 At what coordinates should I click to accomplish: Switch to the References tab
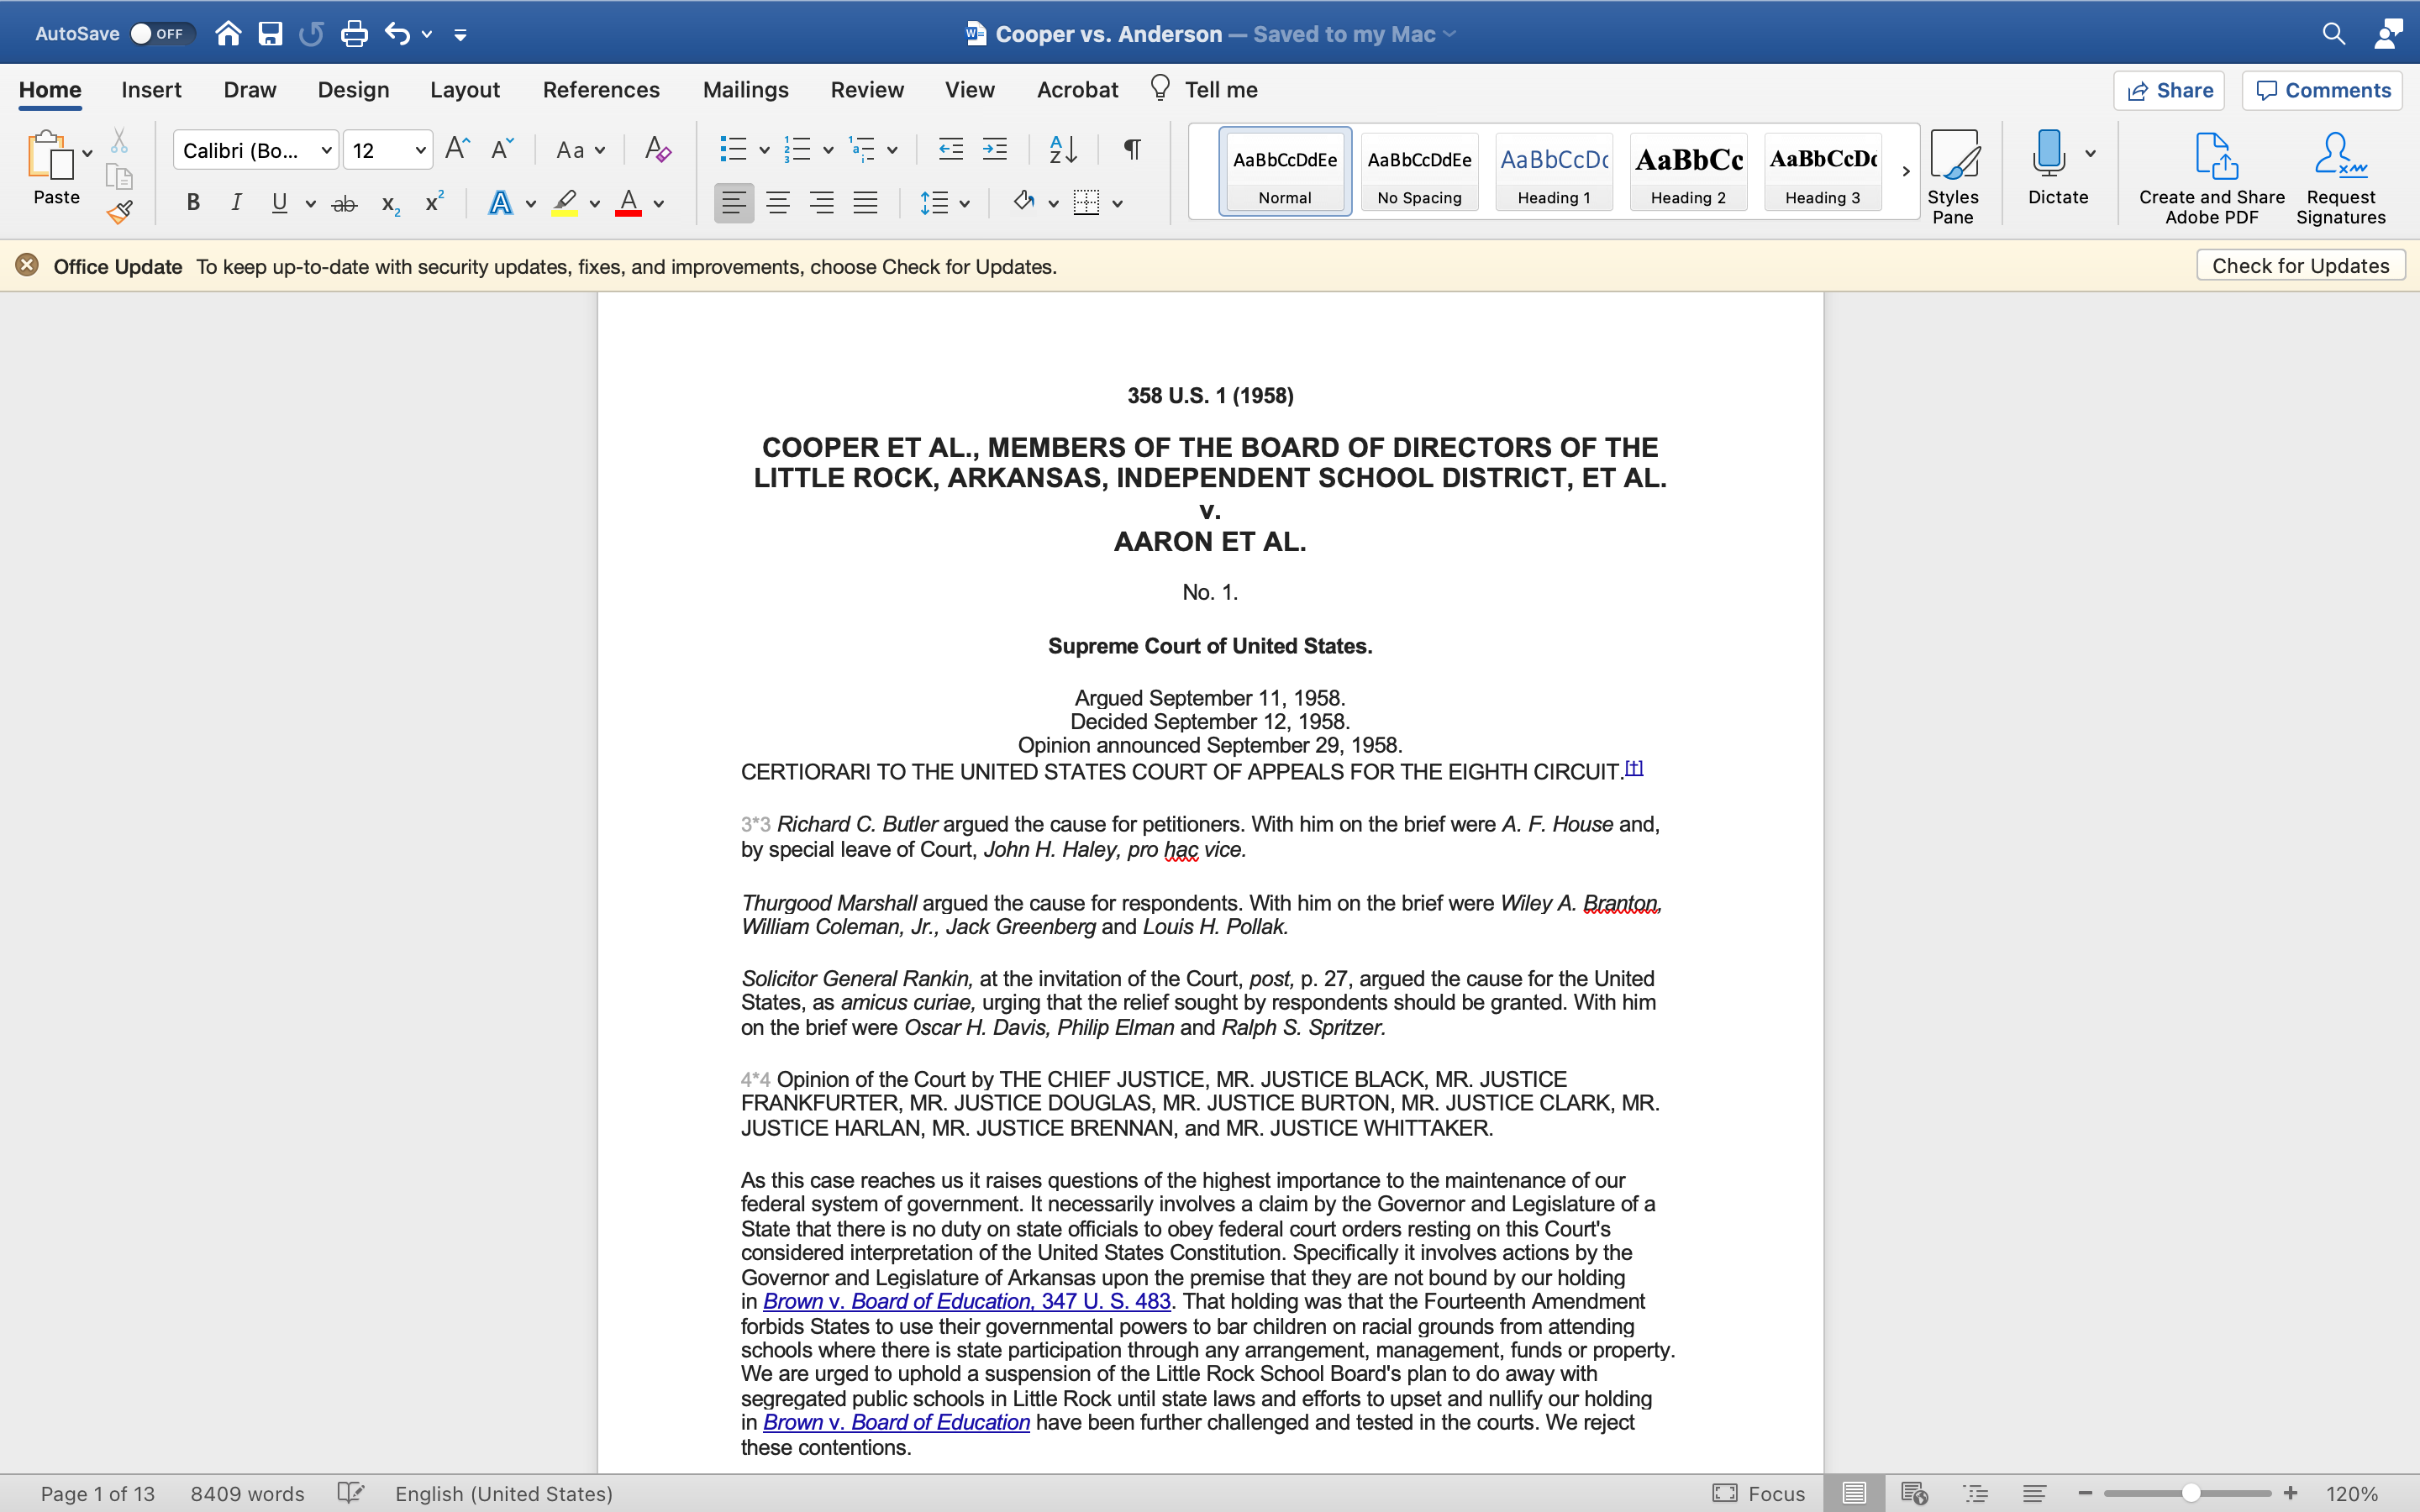(601, 89)
